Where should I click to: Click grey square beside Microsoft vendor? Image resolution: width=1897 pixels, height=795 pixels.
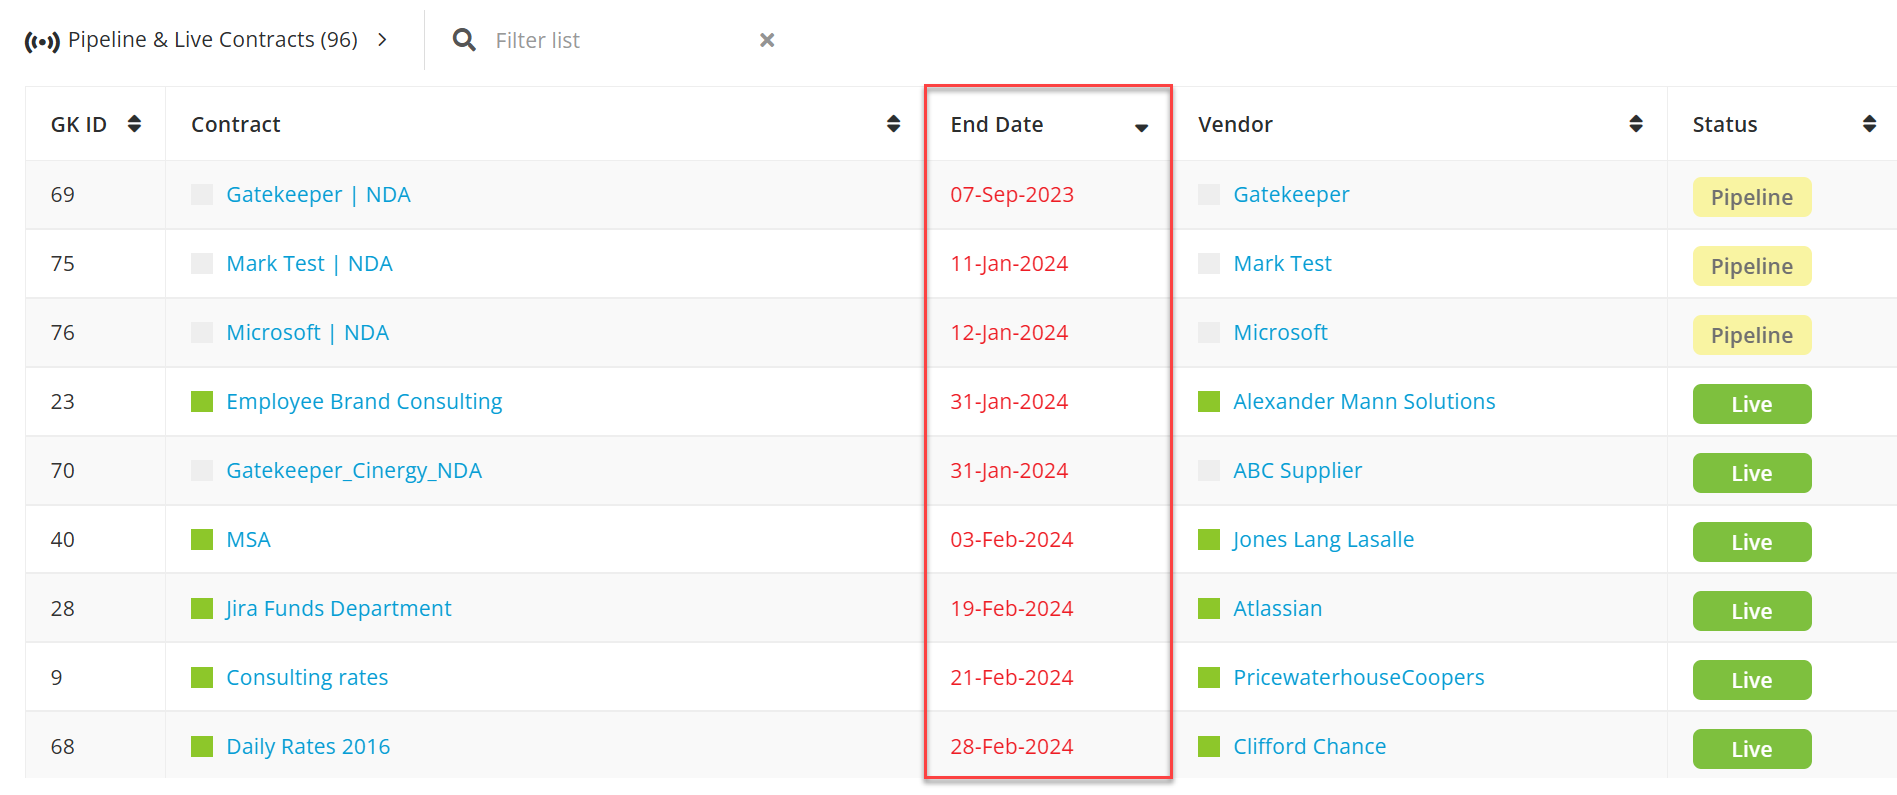tap(1209, 333)
